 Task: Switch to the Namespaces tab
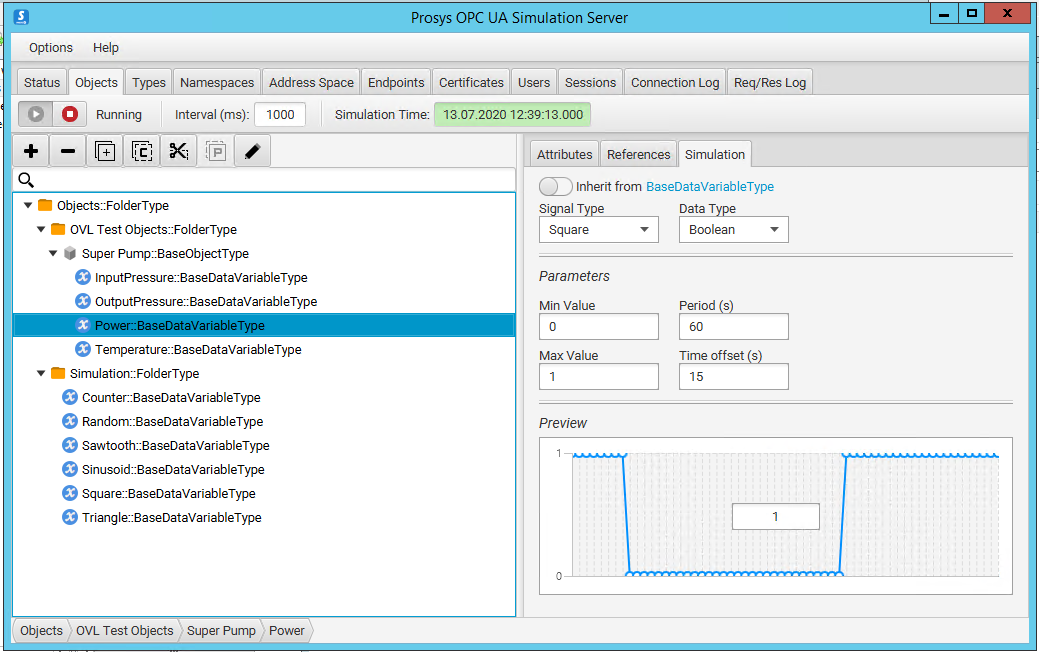coord(217,82)
